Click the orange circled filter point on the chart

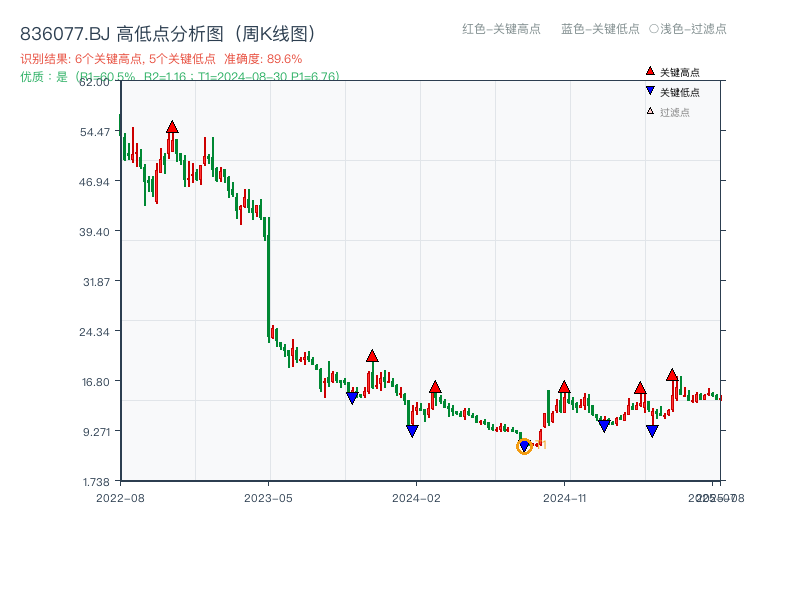tap(525, 447)
